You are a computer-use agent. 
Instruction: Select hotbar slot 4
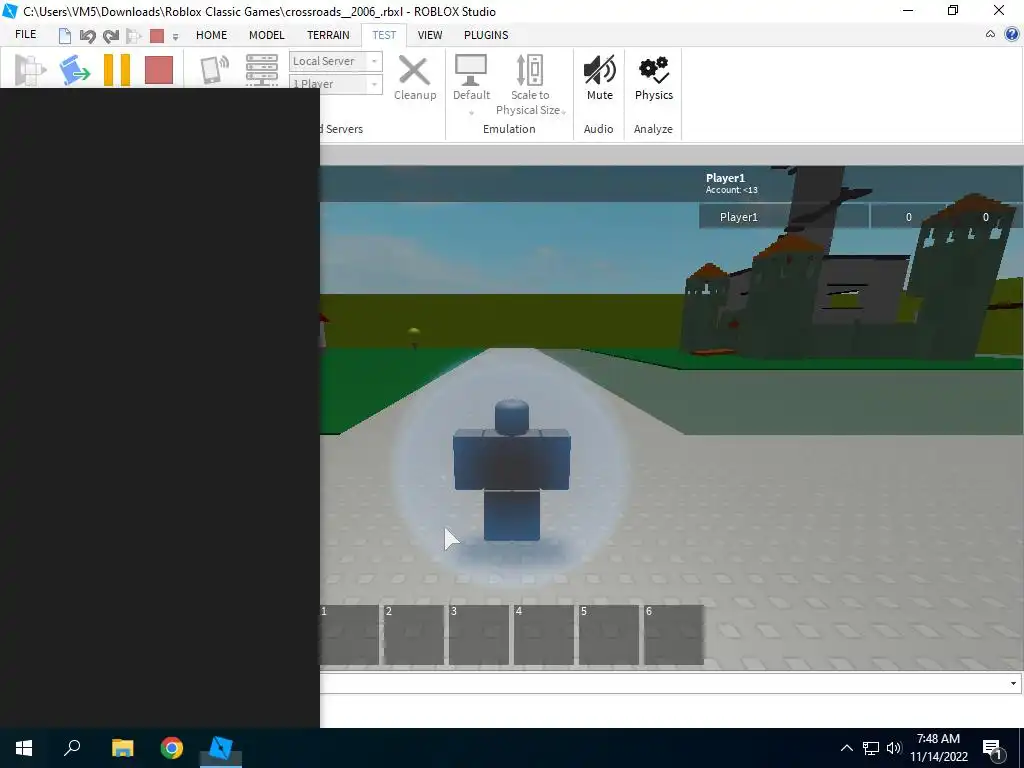(544, 635)
